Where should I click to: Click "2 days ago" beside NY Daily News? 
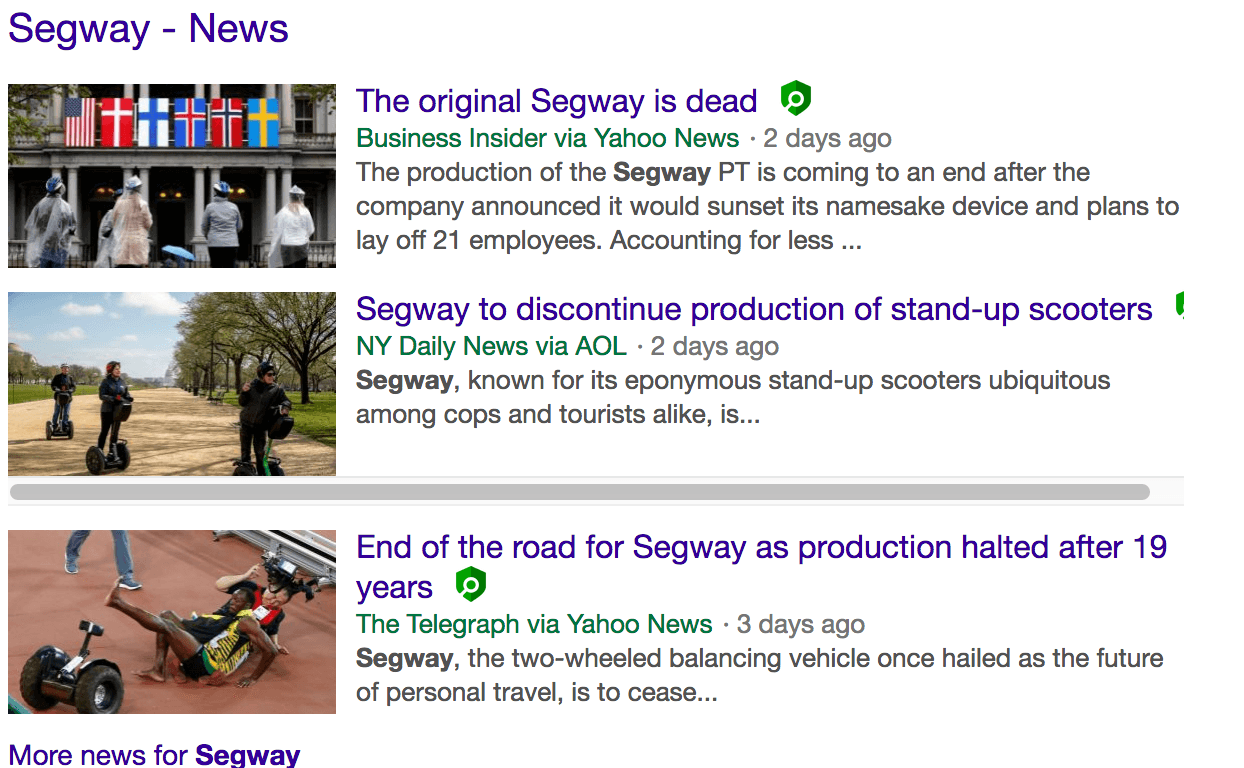pos(714,346)
